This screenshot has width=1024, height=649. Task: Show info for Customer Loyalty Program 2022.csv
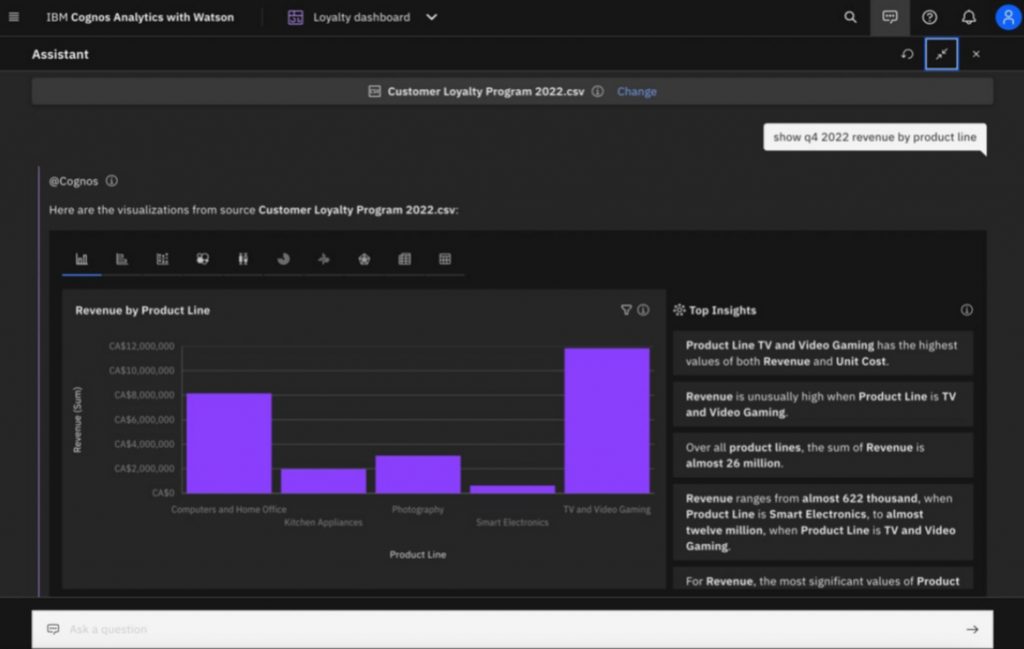[x=598, y=91]
